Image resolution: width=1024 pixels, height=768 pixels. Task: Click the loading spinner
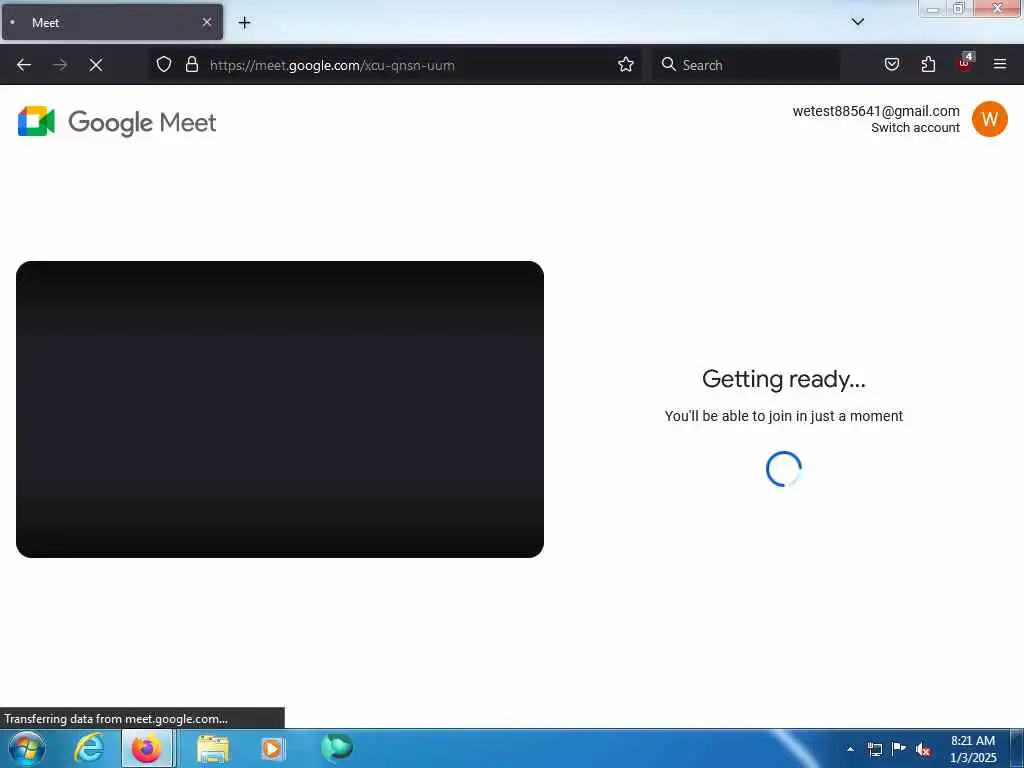pos(784,469)
